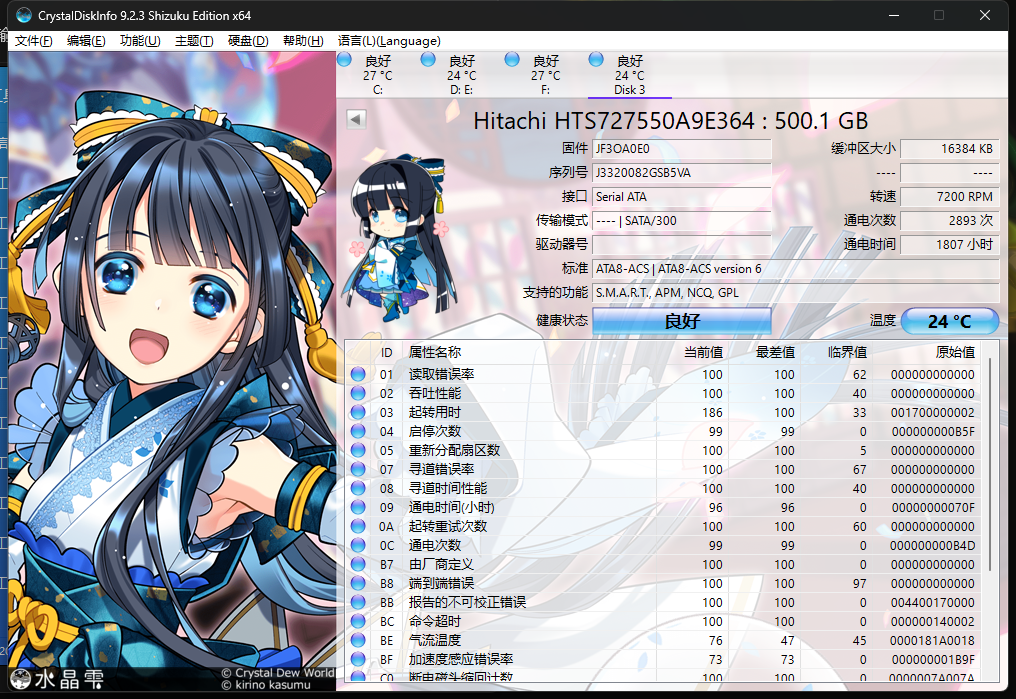This screenshot has width=1016, height=699.
Task: Open the 功能(U) menu
Action: tap(141, 41)
